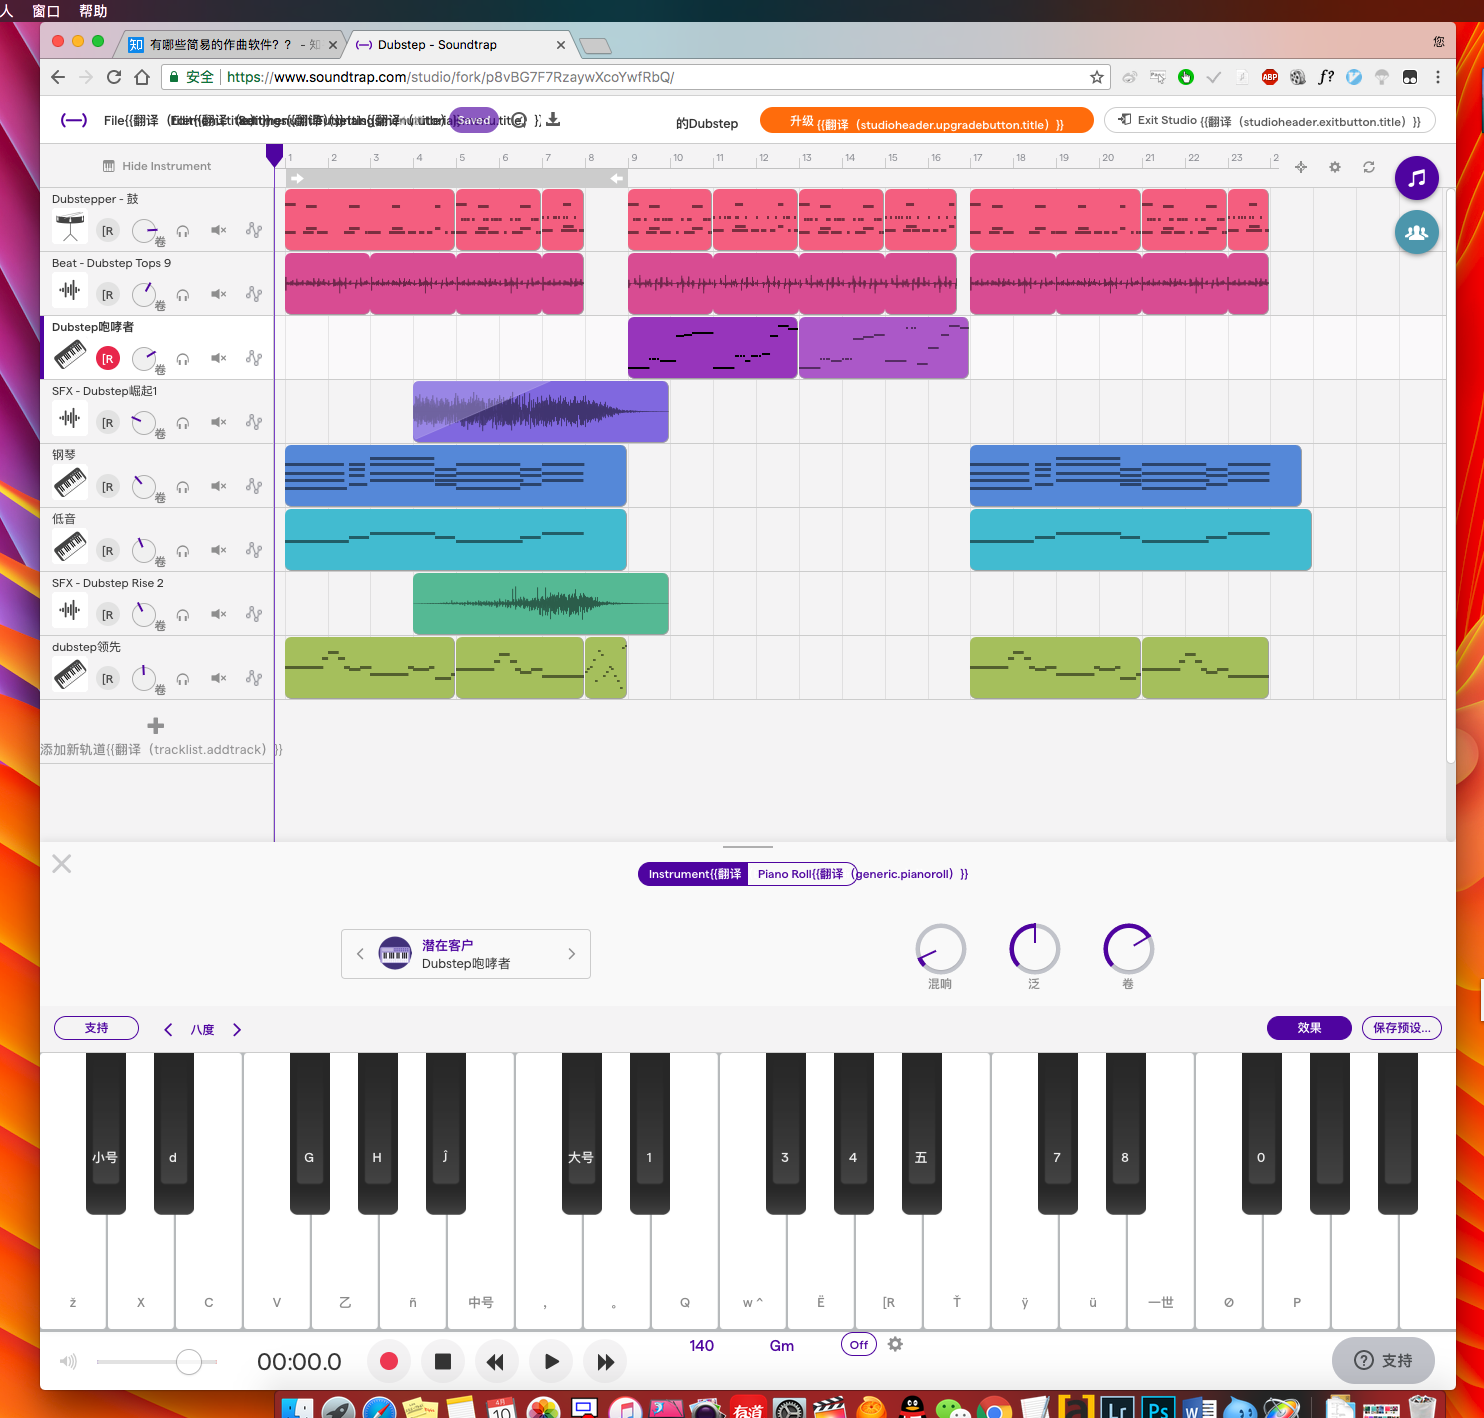Disarm recording on Dubstep咆哮者 track
The width and height of the screenshot is (1484, 1418).
(x=108, y=358)
